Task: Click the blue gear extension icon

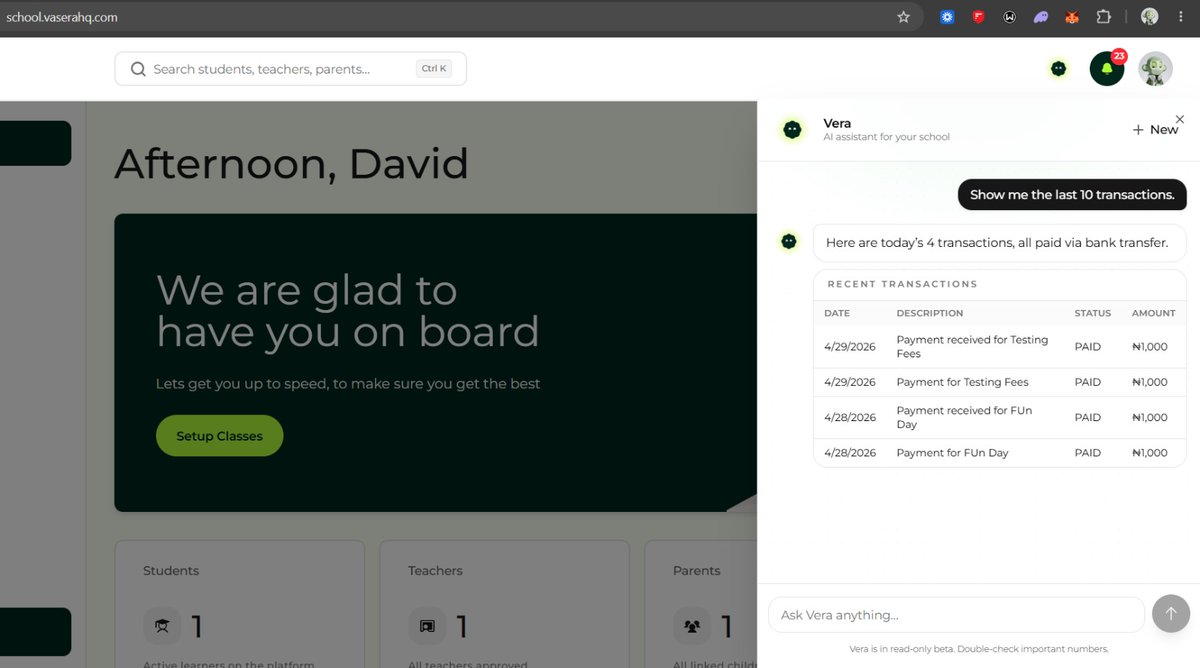Action: 947,17
